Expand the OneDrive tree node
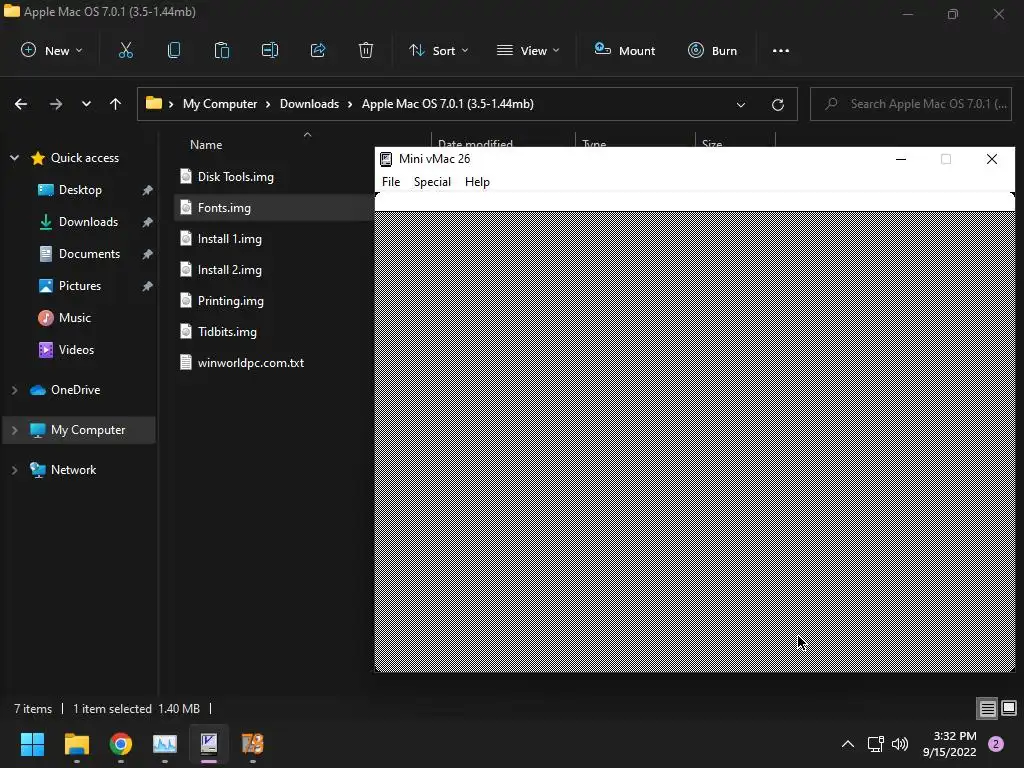Image resolution: width=1024 pixels, height=768 pixels. (14, 390)
